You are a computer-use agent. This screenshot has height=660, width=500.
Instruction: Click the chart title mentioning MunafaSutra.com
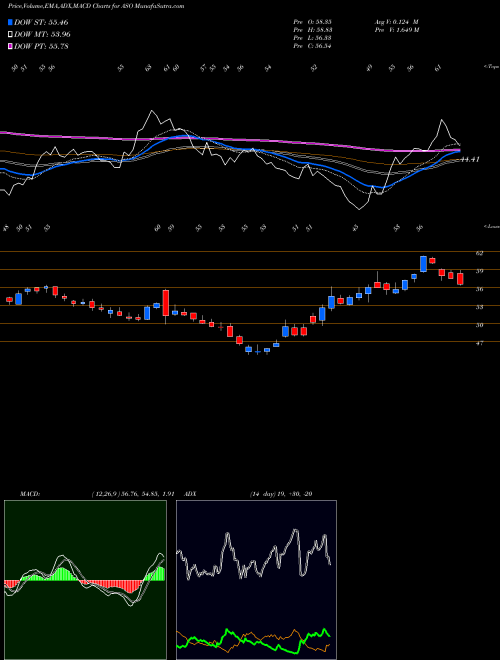pos(96,6)
